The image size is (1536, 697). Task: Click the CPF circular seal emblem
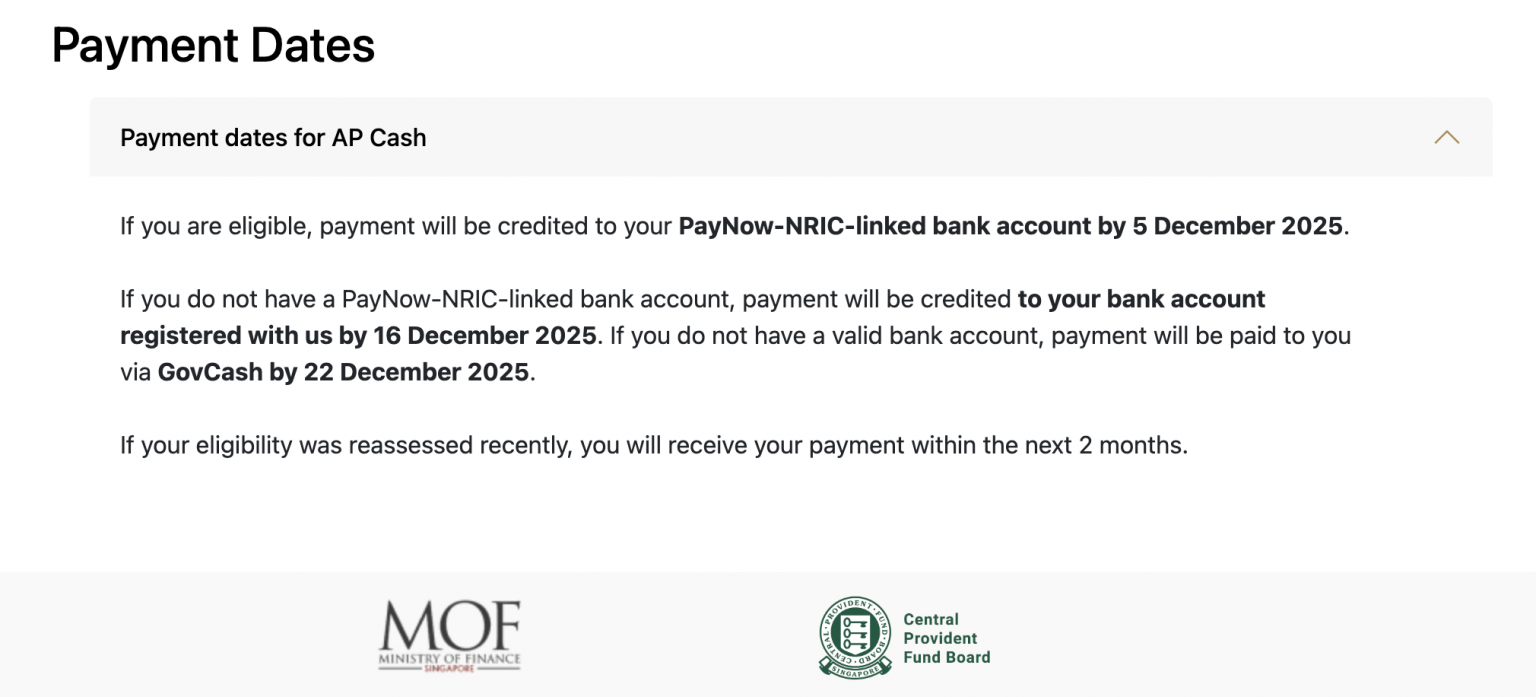pos(855,633)
